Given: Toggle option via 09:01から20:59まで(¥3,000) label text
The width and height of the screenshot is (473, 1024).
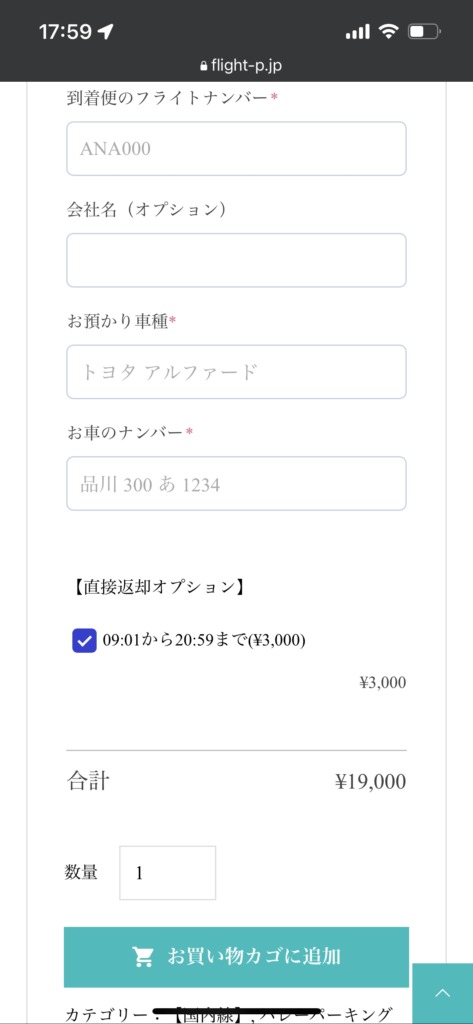Looking at the screenshot, I should click(204, 641).
